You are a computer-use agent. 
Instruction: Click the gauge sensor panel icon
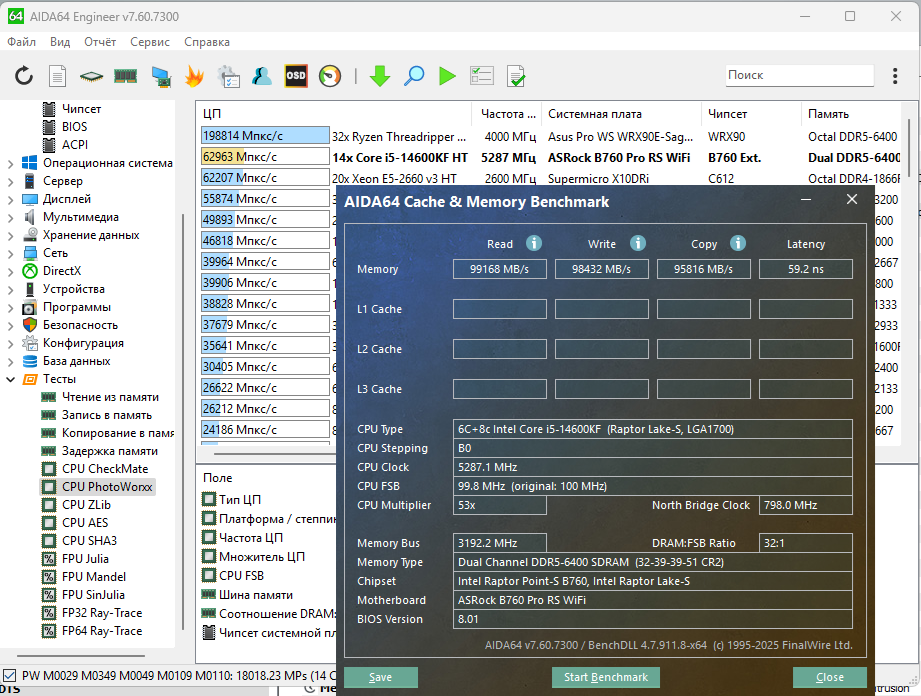(x=330, y=76)
